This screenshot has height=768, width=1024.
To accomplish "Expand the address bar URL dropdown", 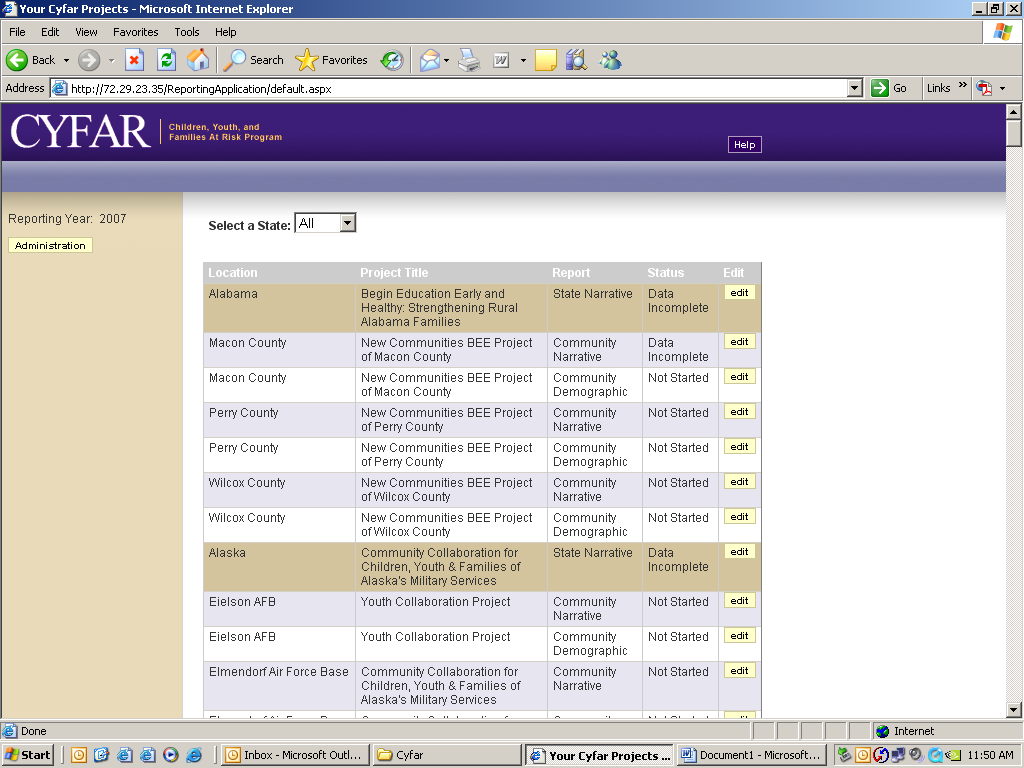I will point(854,88).
